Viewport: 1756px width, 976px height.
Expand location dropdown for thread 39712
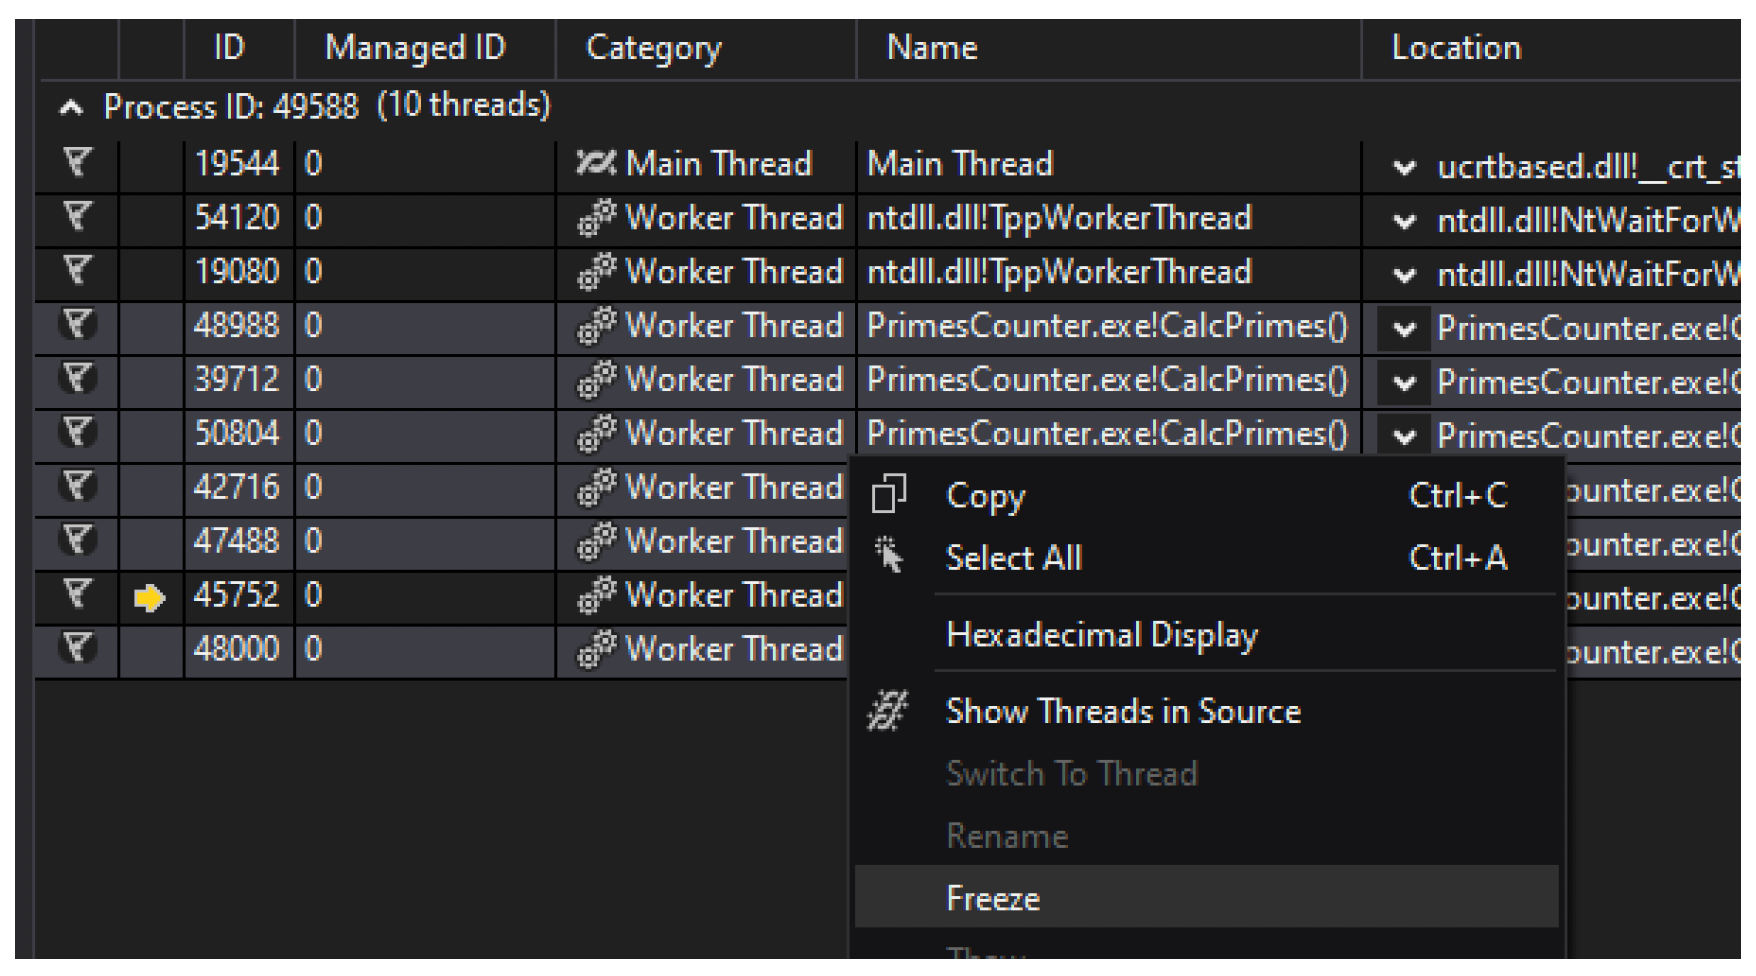point(1405,383)
